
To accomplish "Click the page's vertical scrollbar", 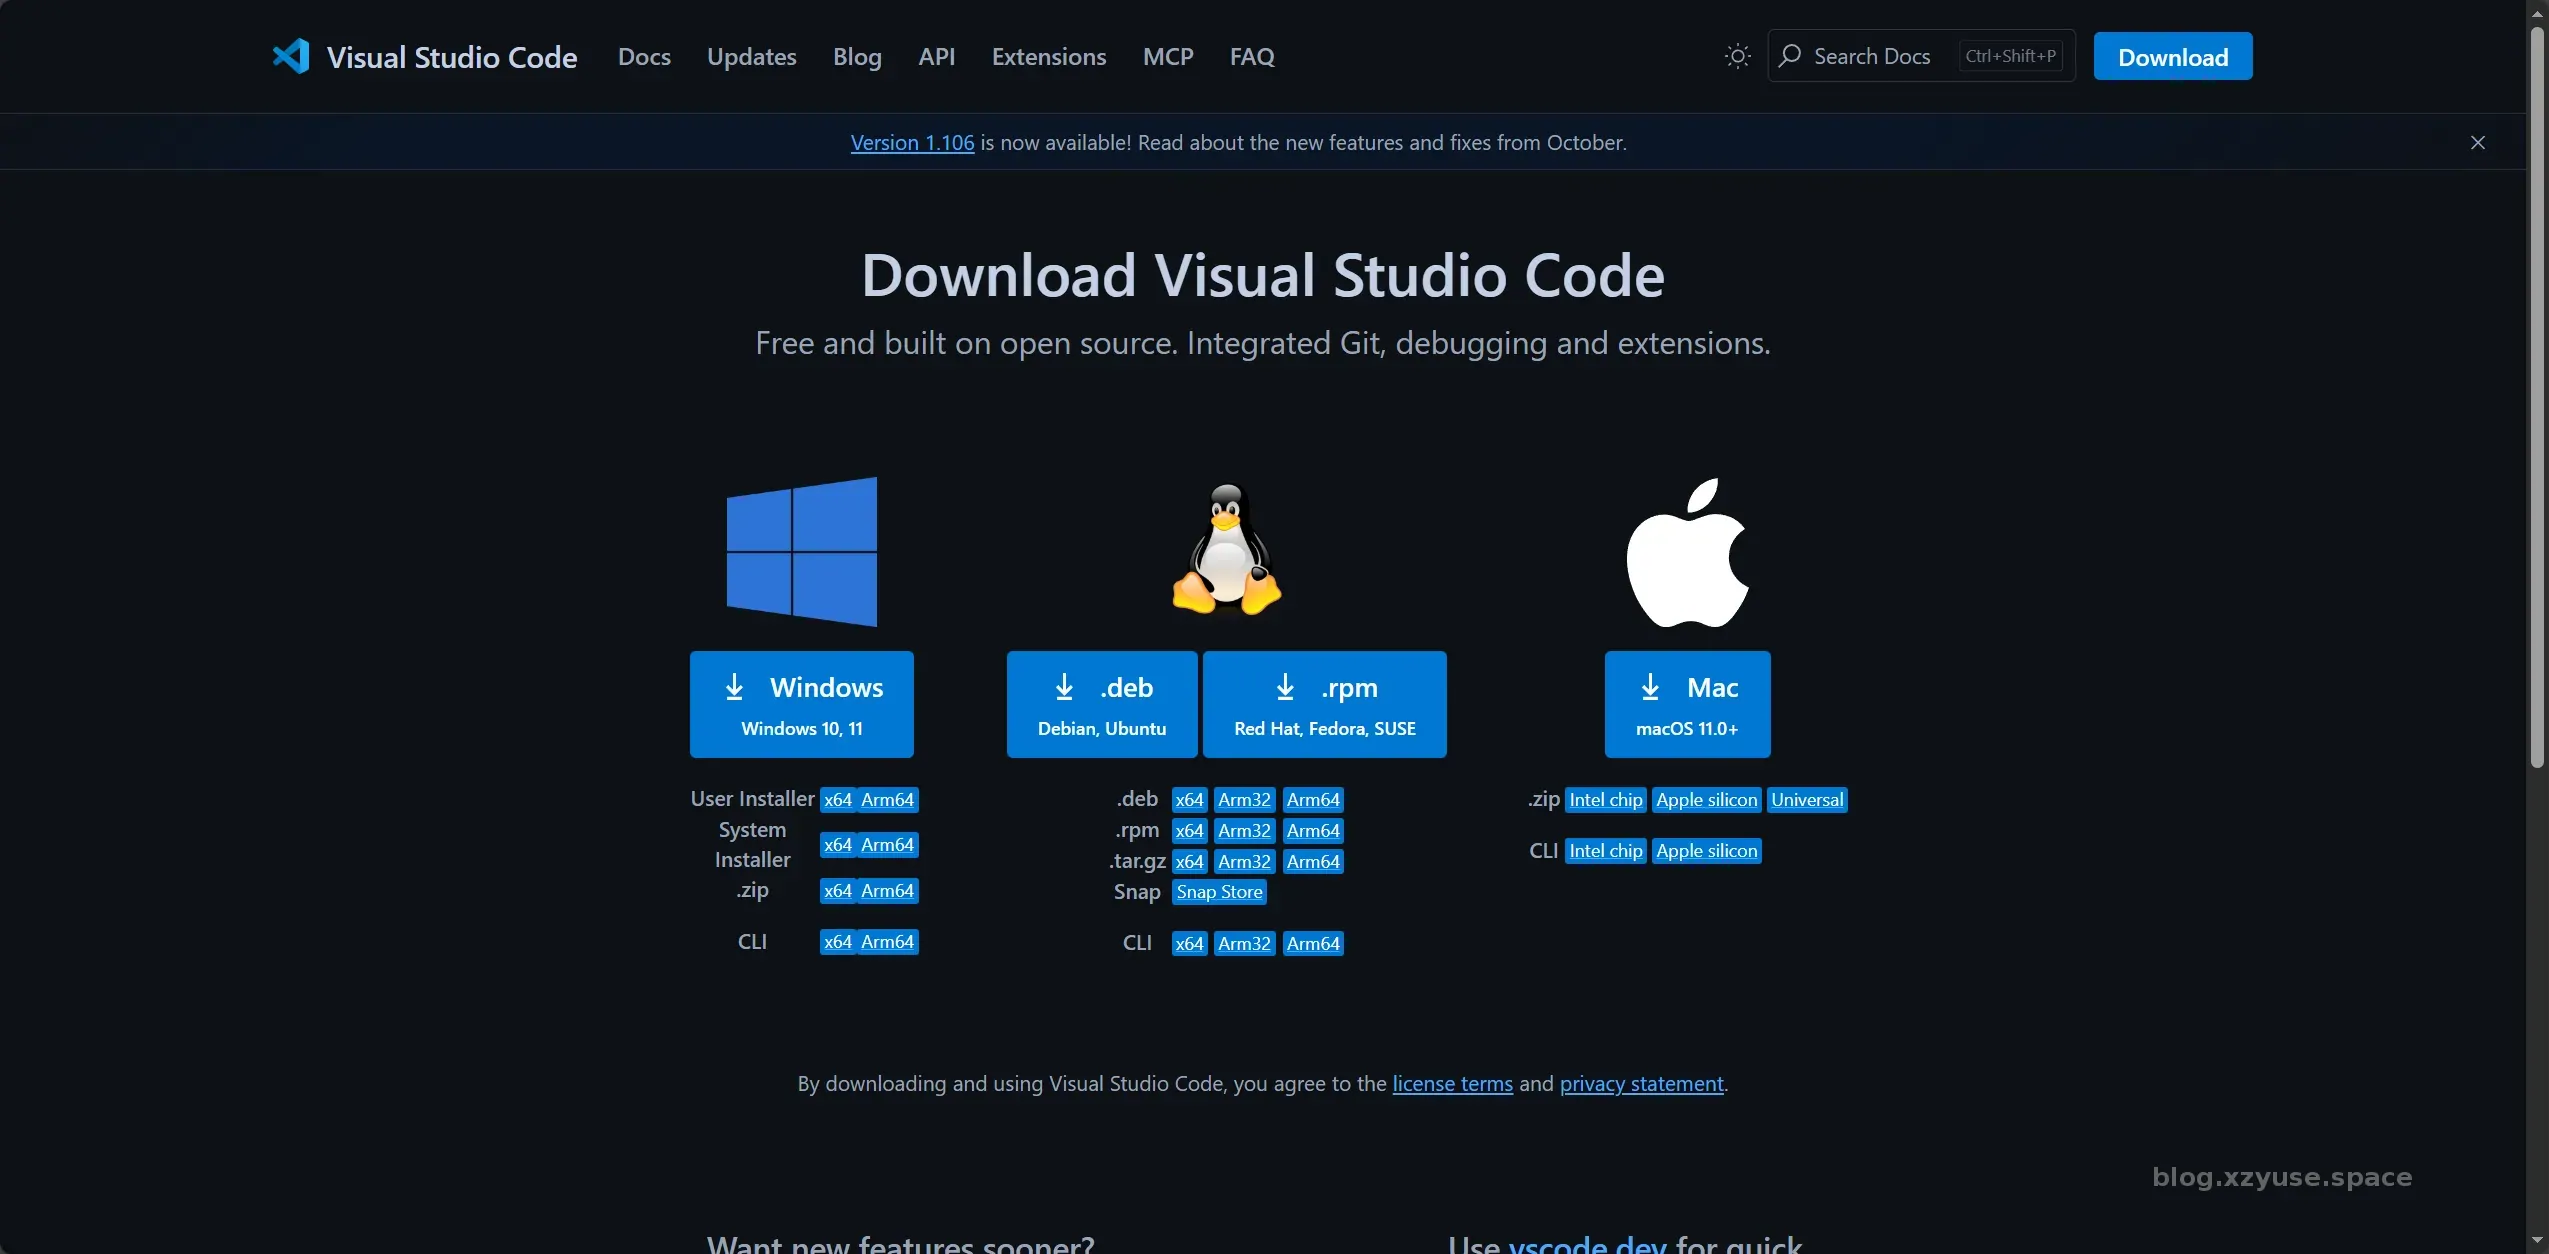I will coord(2536,400).
